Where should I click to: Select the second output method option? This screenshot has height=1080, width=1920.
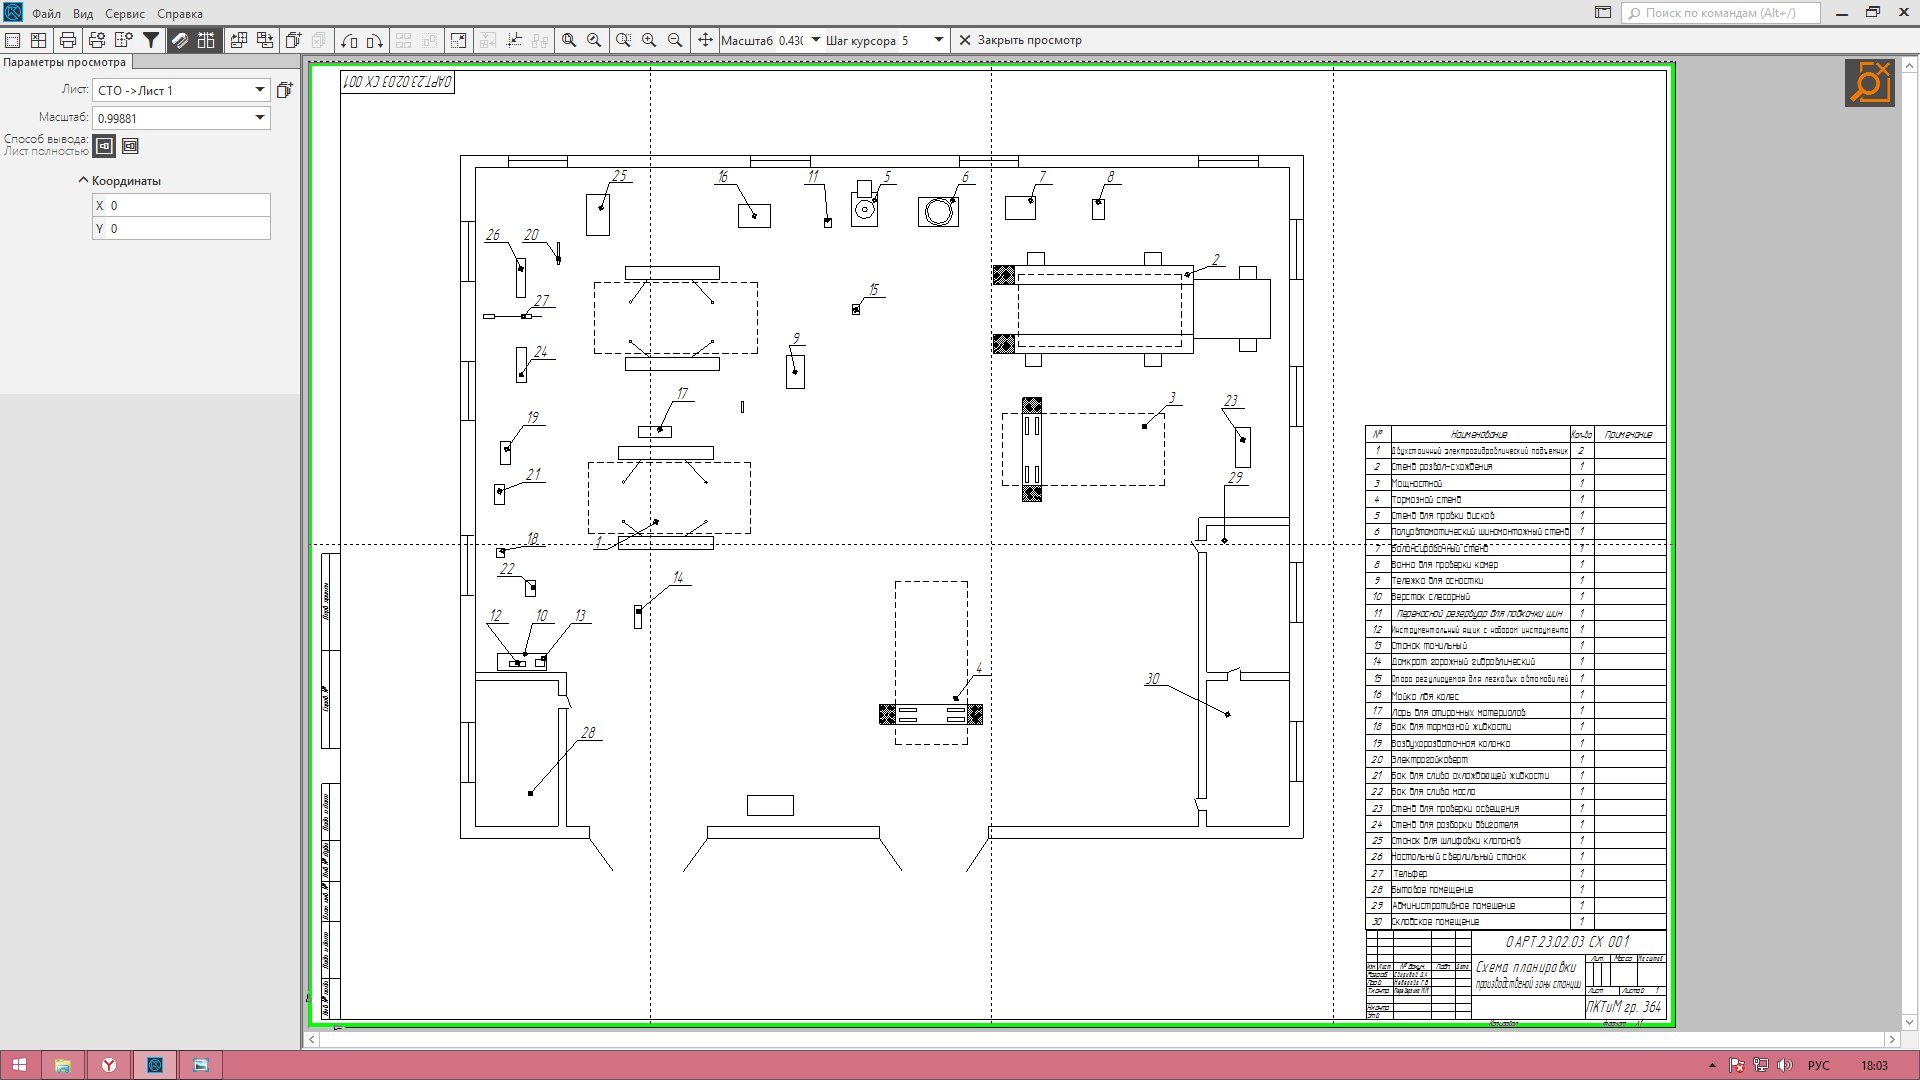pyautogui.click(x=130, y=146)
